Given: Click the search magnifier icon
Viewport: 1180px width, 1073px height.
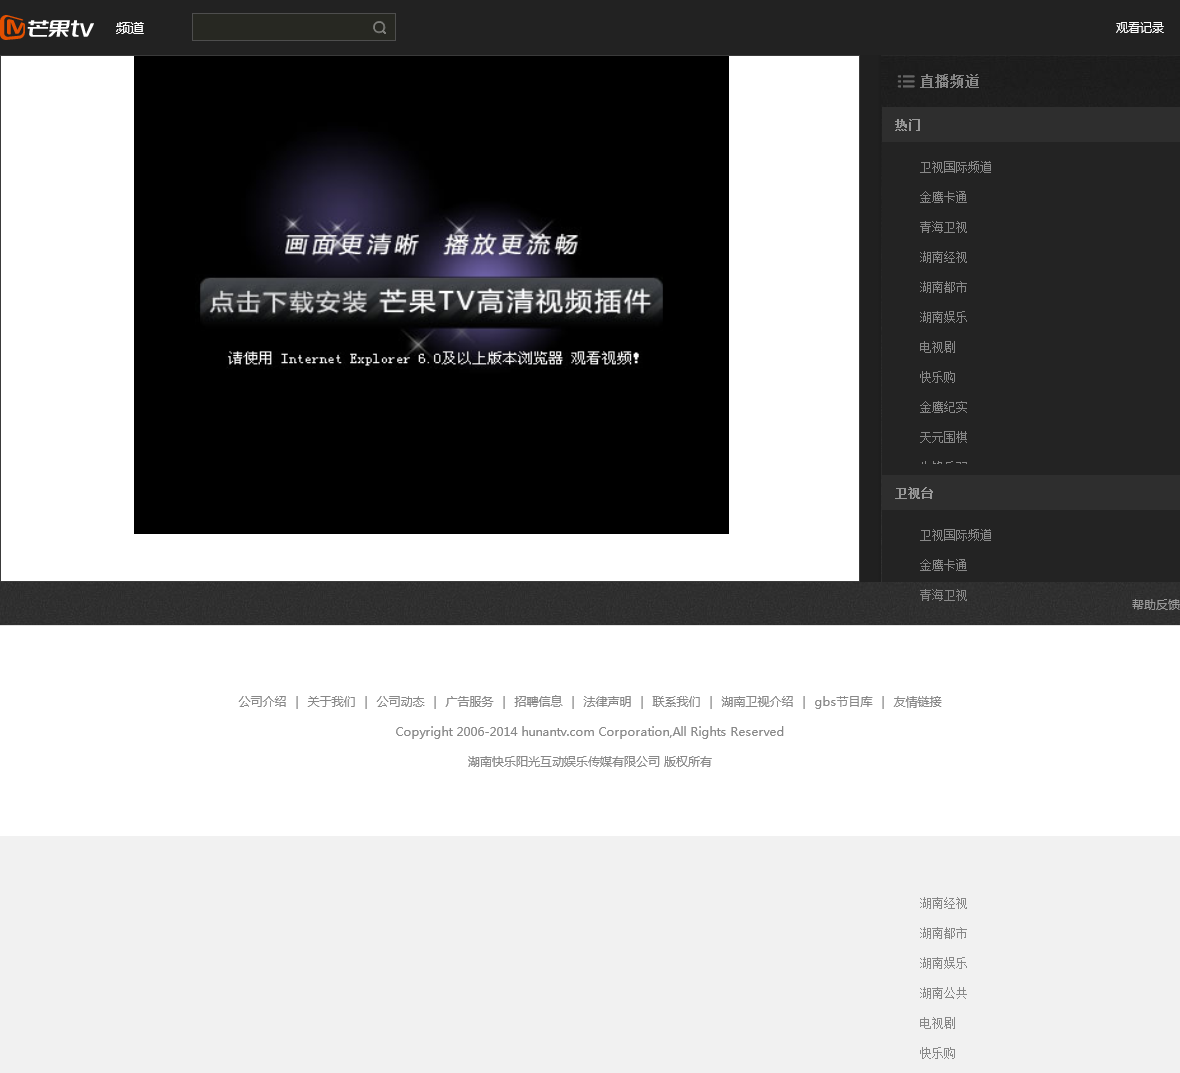Looking at the screenshot, I should (x=379, y=28).
